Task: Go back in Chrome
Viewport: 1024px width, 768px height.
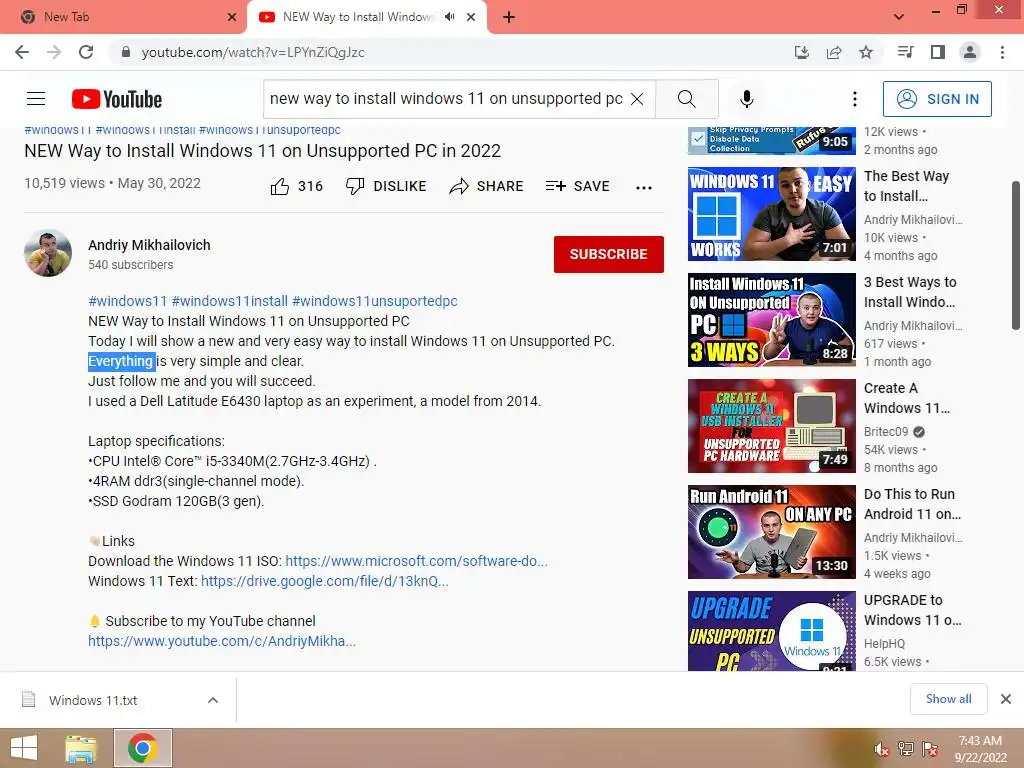Action: click(22, 52)
